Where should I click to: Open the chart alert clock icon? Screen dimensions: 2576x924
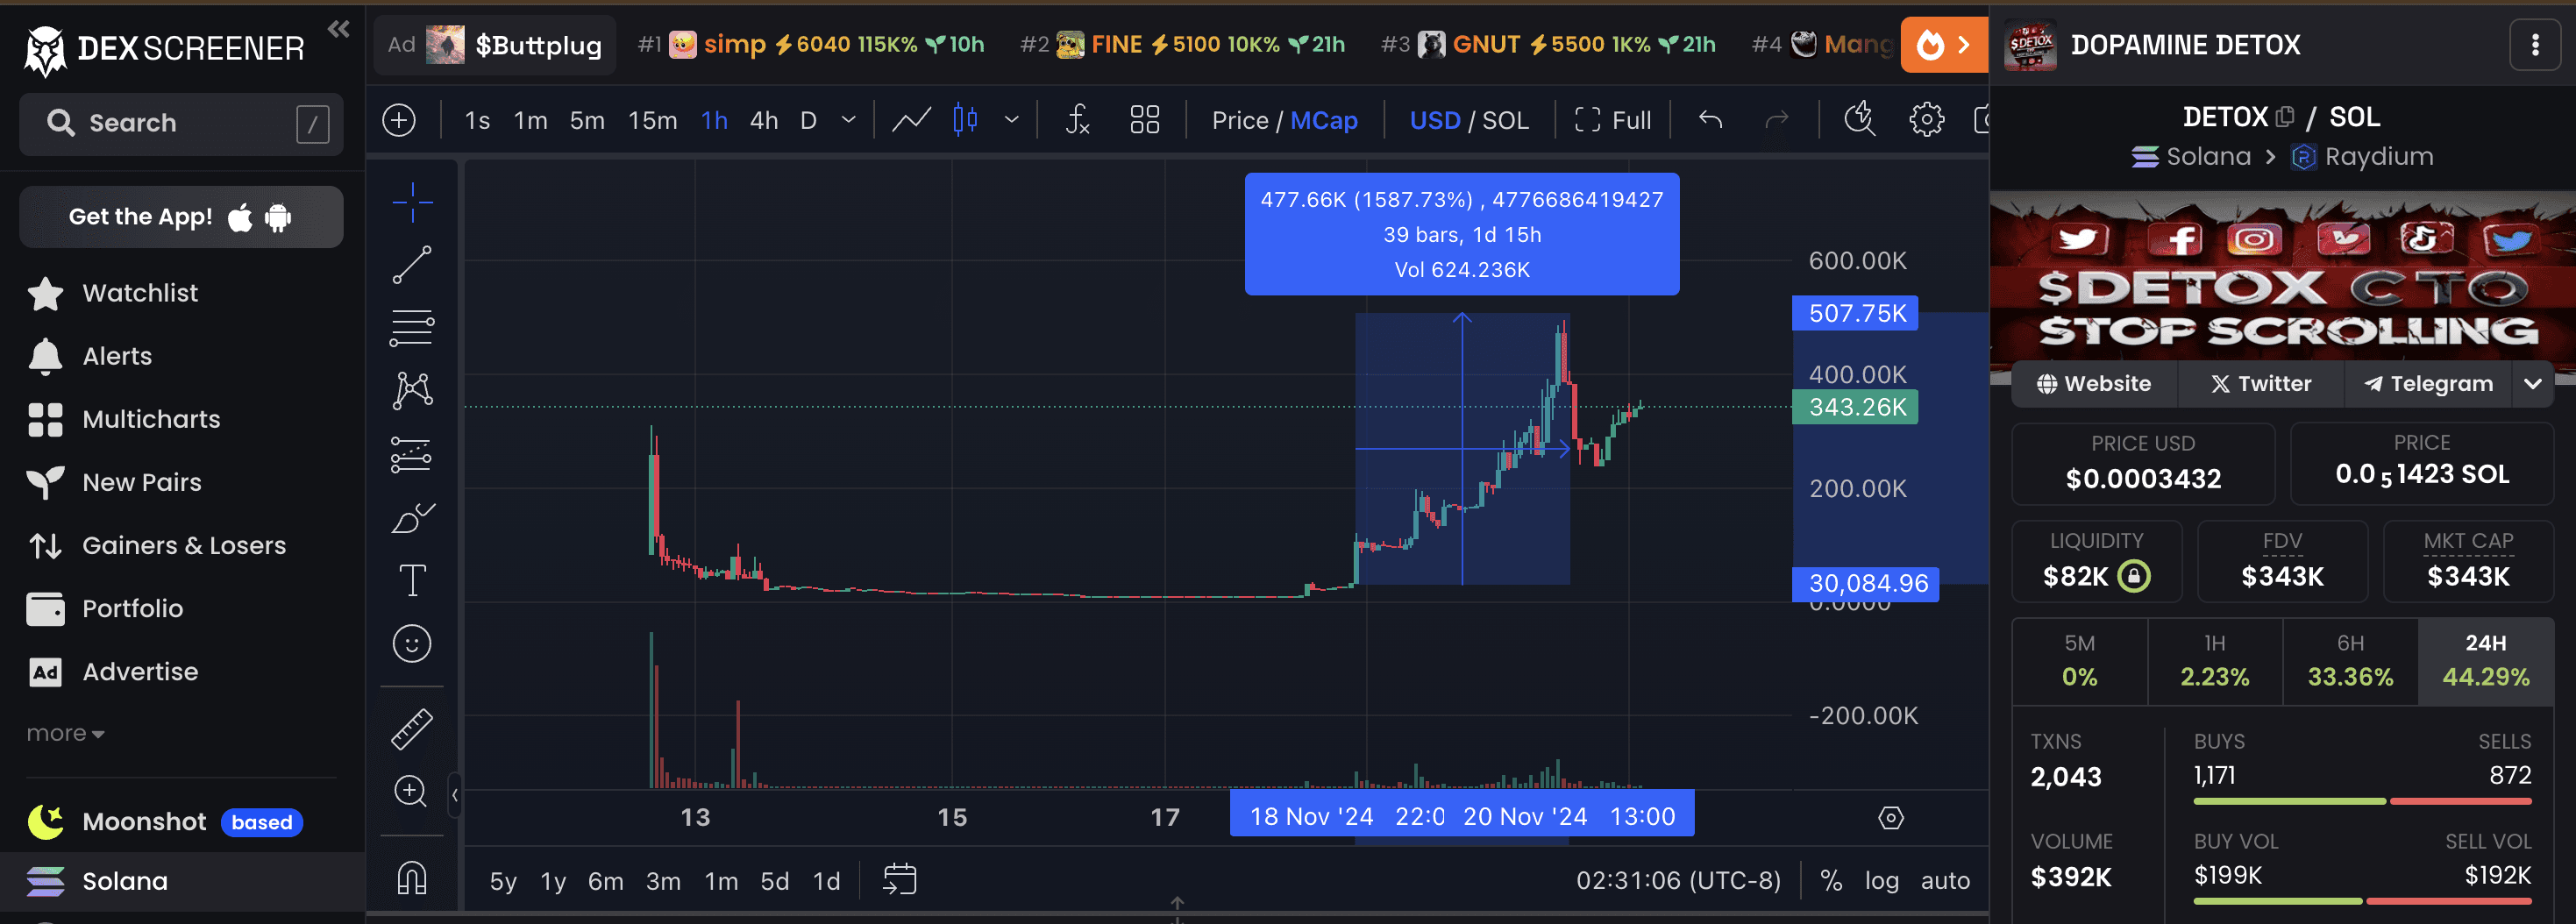tap(1859, 120)
